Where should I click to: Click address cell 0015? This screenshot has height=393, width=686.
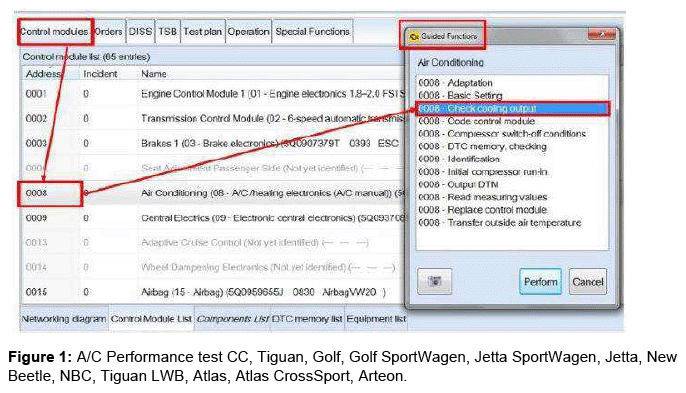tap(36, 292)
